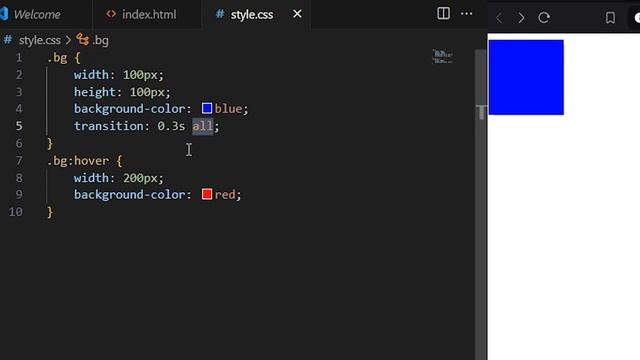Click the "0.3s" duration value
This screenshot has width=640, height=360.
click(x=171, y=126)
